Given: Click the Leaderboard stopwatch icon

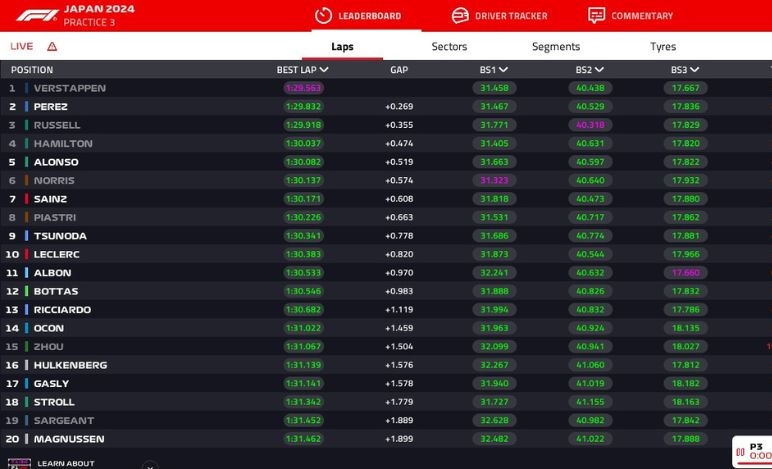Looking at the screenshot, I should pos(322,15).
